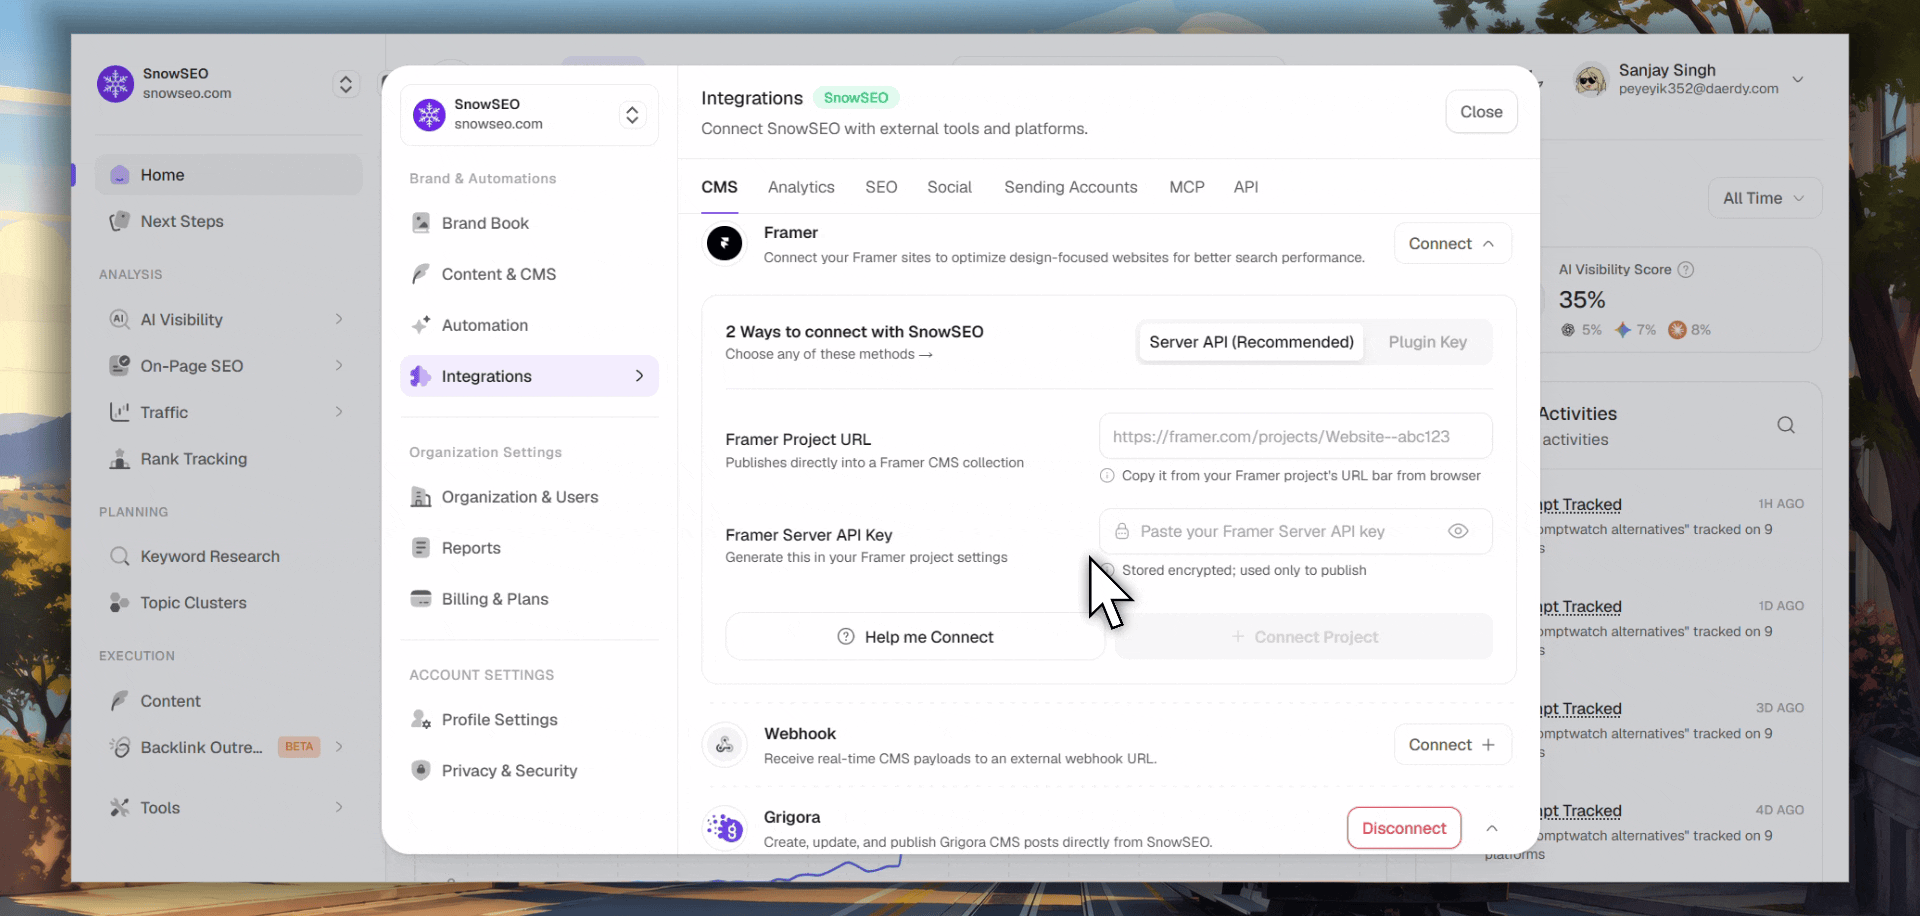
Task: Expand the Tools submenu chevron
Action: (x=339, y=807)
